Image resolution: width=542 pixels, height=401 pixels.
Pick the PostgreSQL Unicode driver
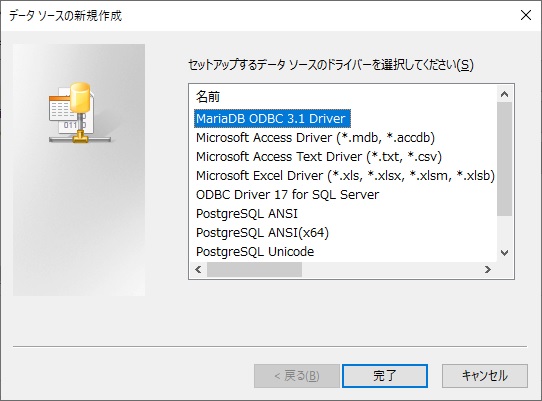pos(255,252)
